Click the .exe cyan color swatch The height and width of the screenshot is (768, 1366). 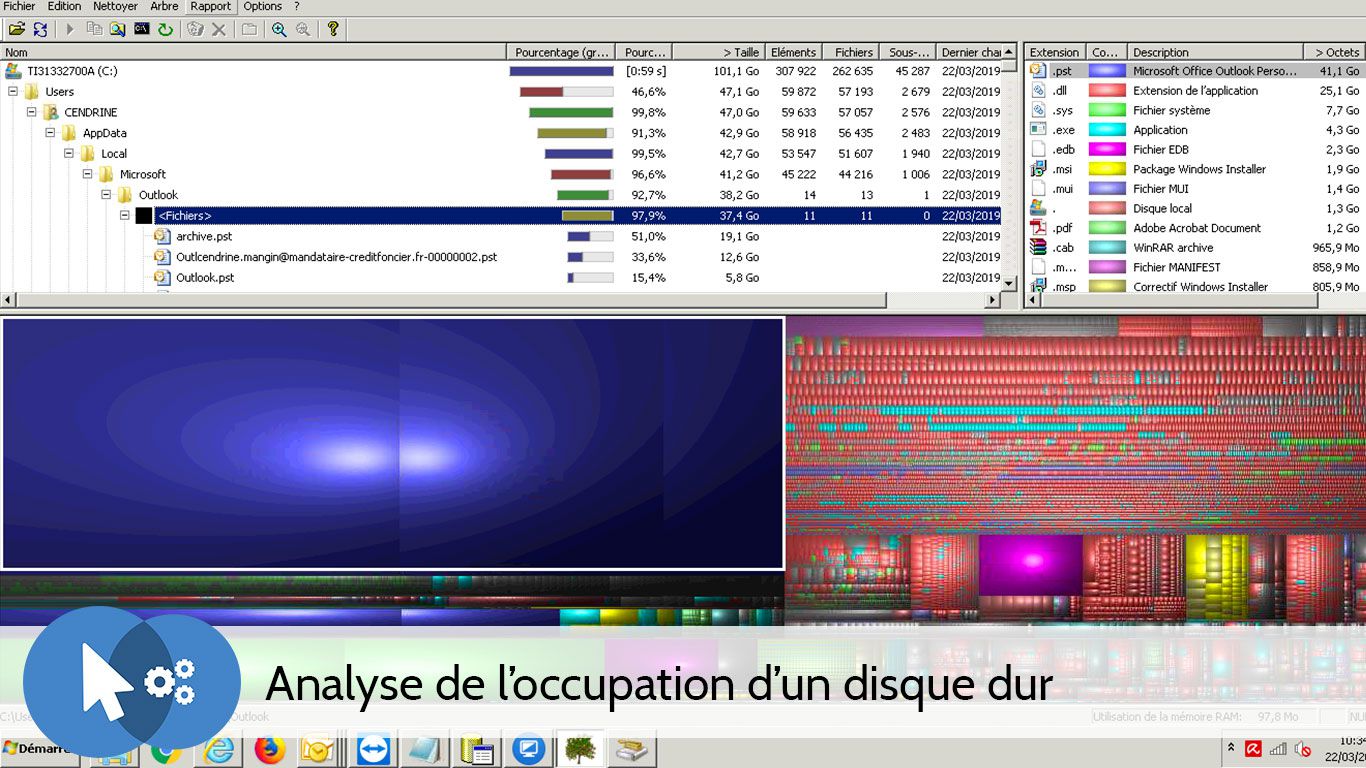[1106, 130]
